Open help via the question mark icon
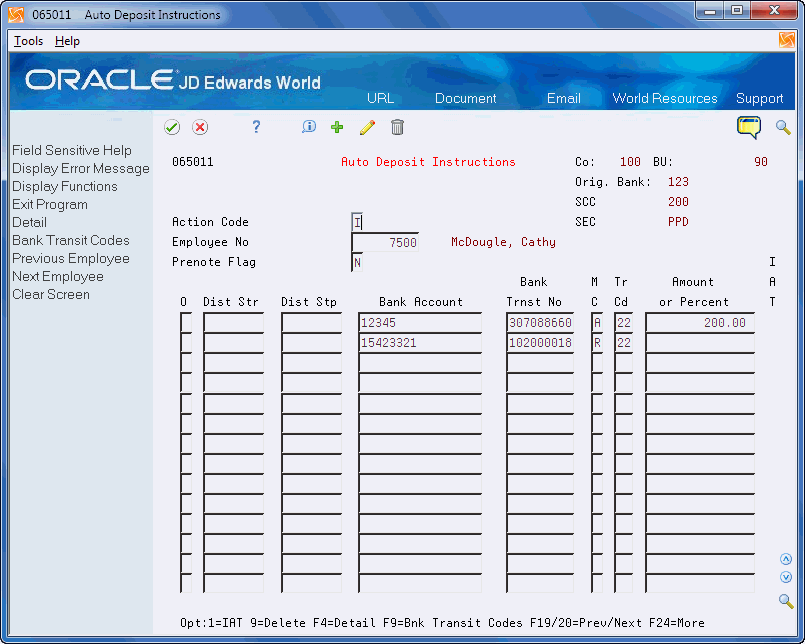The height and width of the screenshot is (644, 805). (x=256, y=126)
